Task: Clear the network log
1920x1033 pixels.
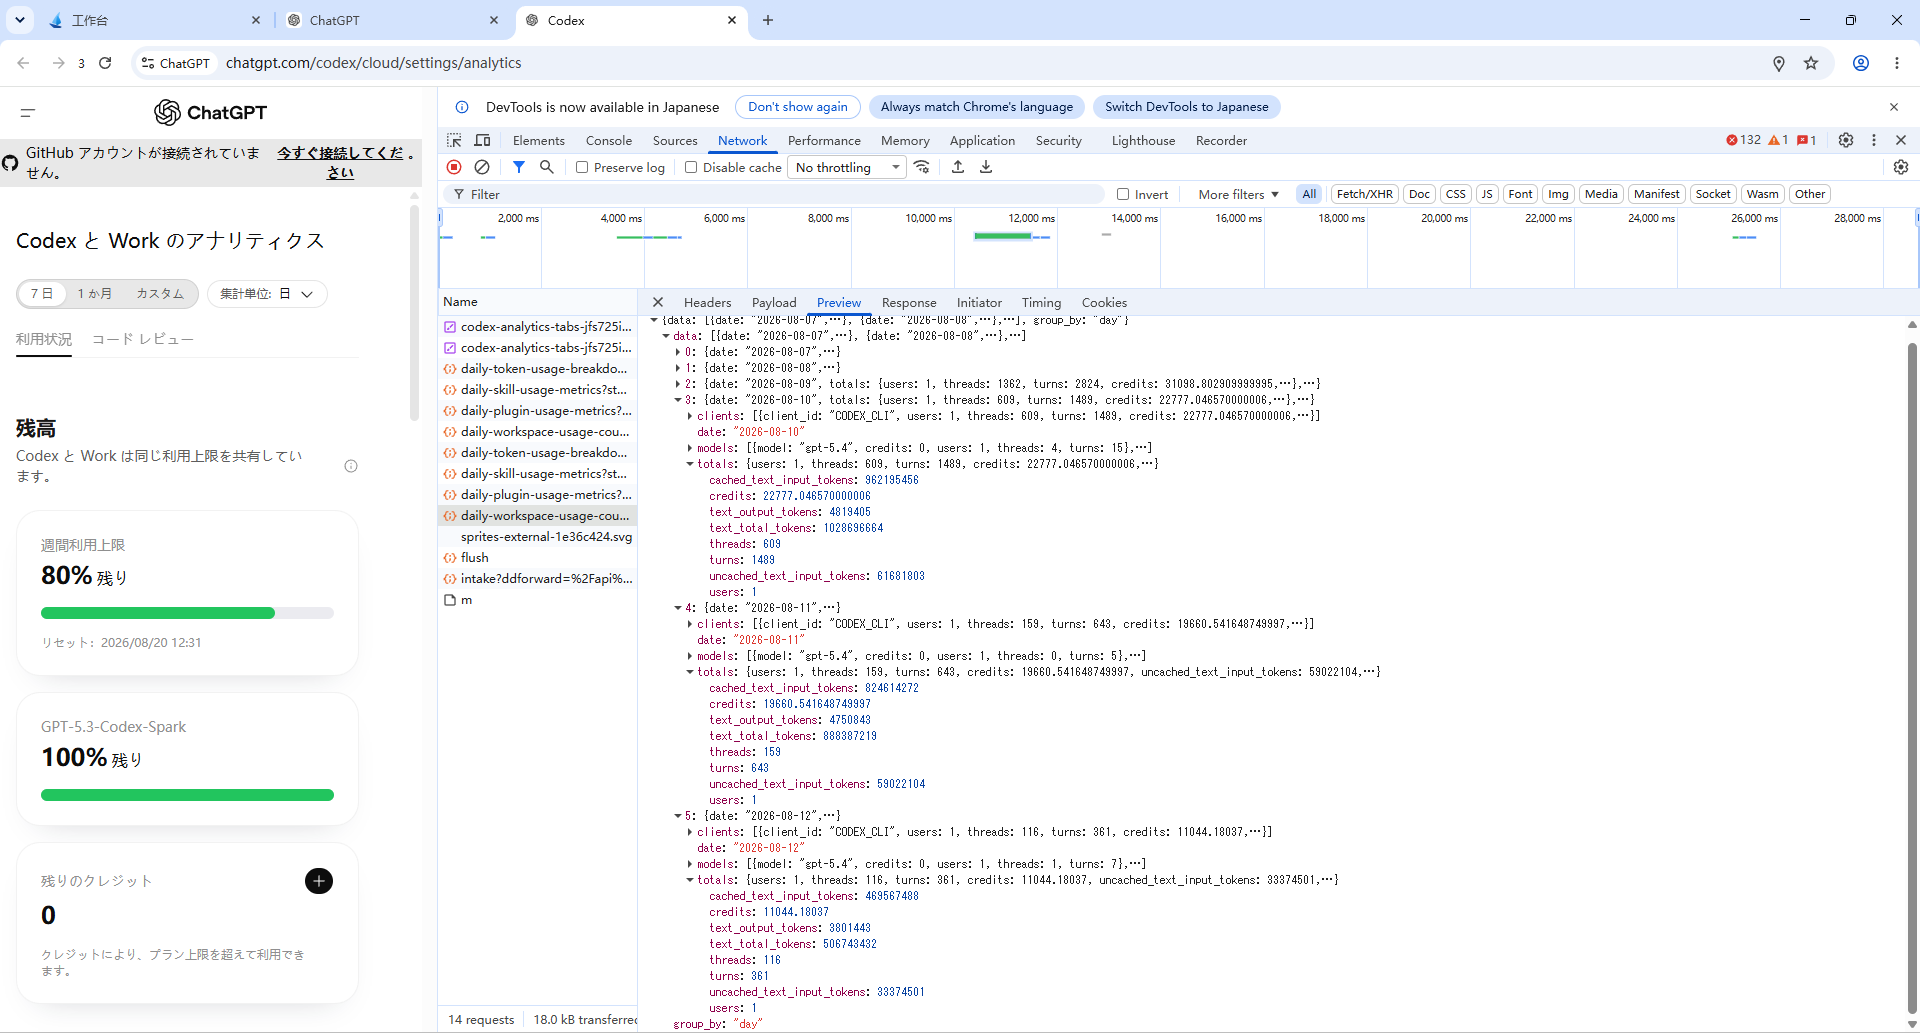Action: point(482,167)
